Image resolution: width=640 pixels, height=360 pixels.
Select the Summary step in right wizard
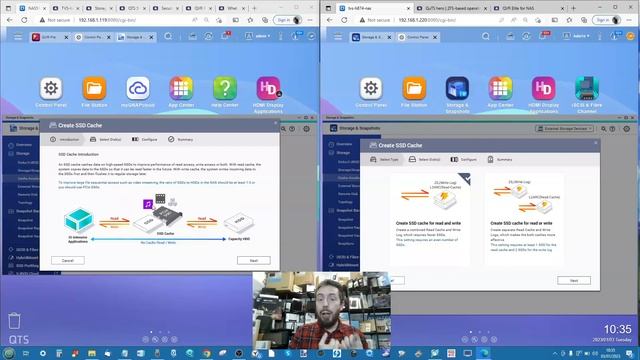click(500, 160)
